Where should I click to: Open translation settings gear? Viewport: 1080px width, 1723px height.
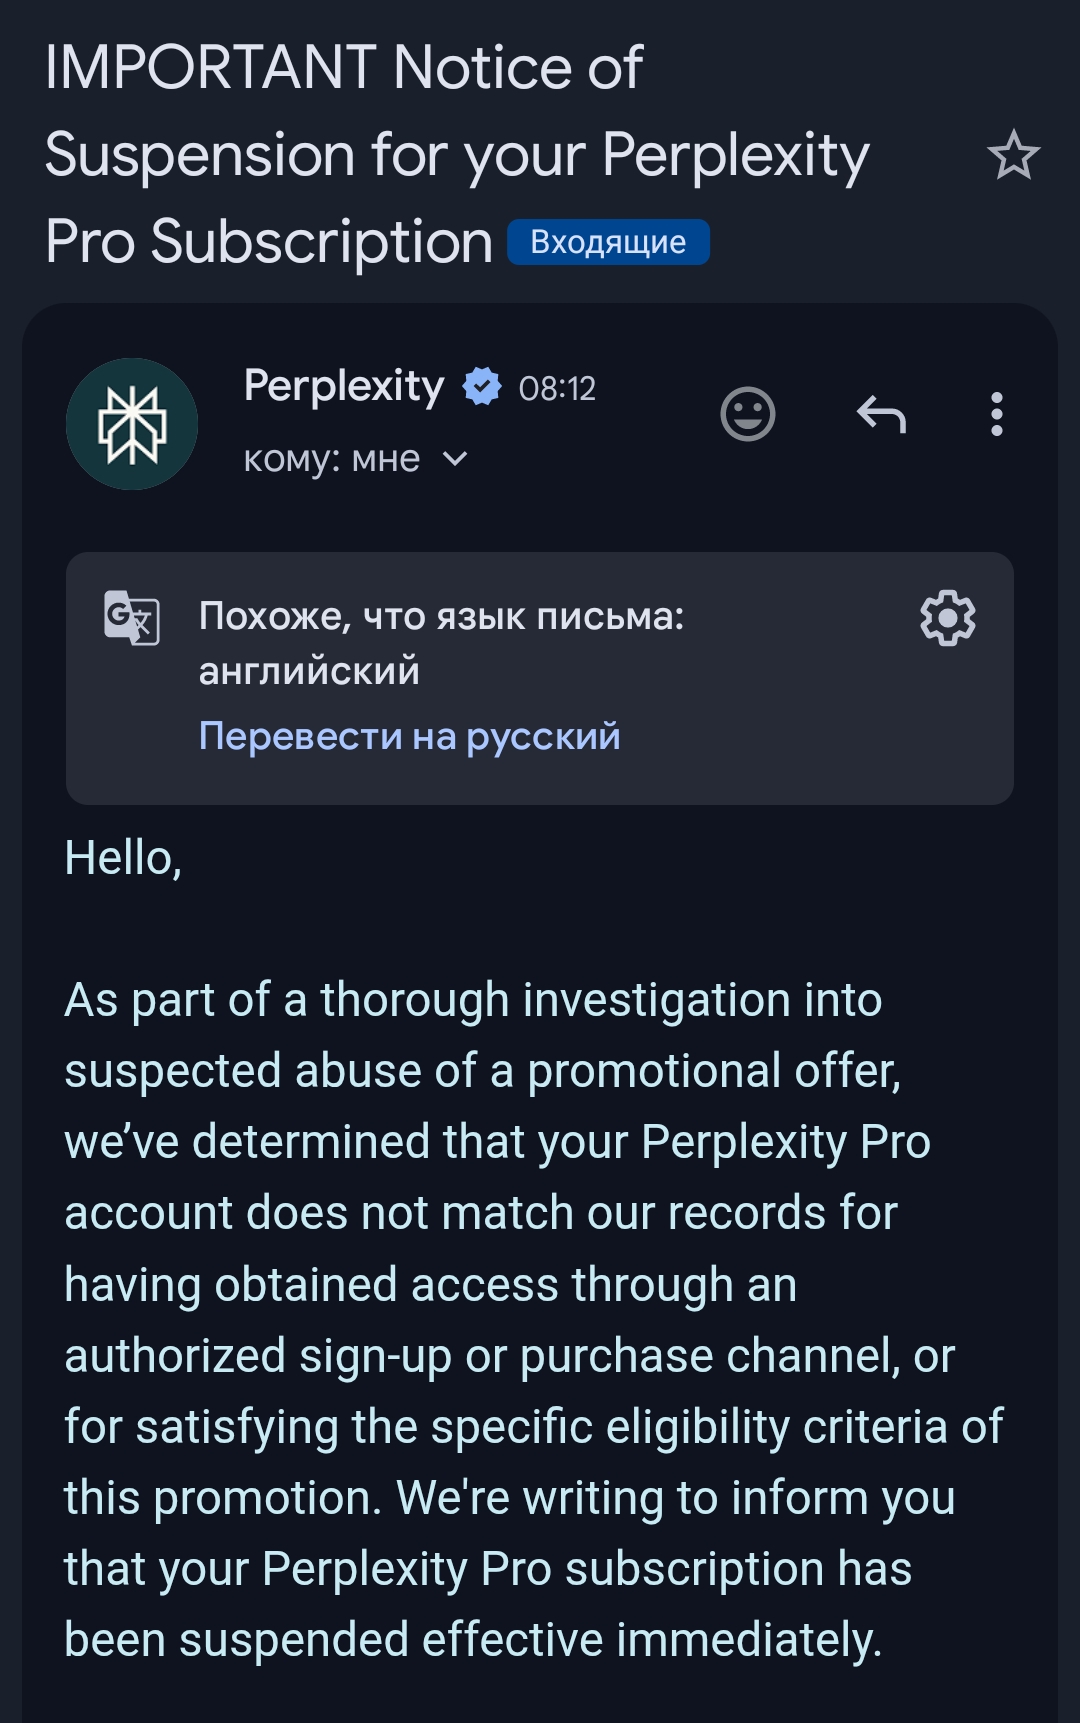947,618
